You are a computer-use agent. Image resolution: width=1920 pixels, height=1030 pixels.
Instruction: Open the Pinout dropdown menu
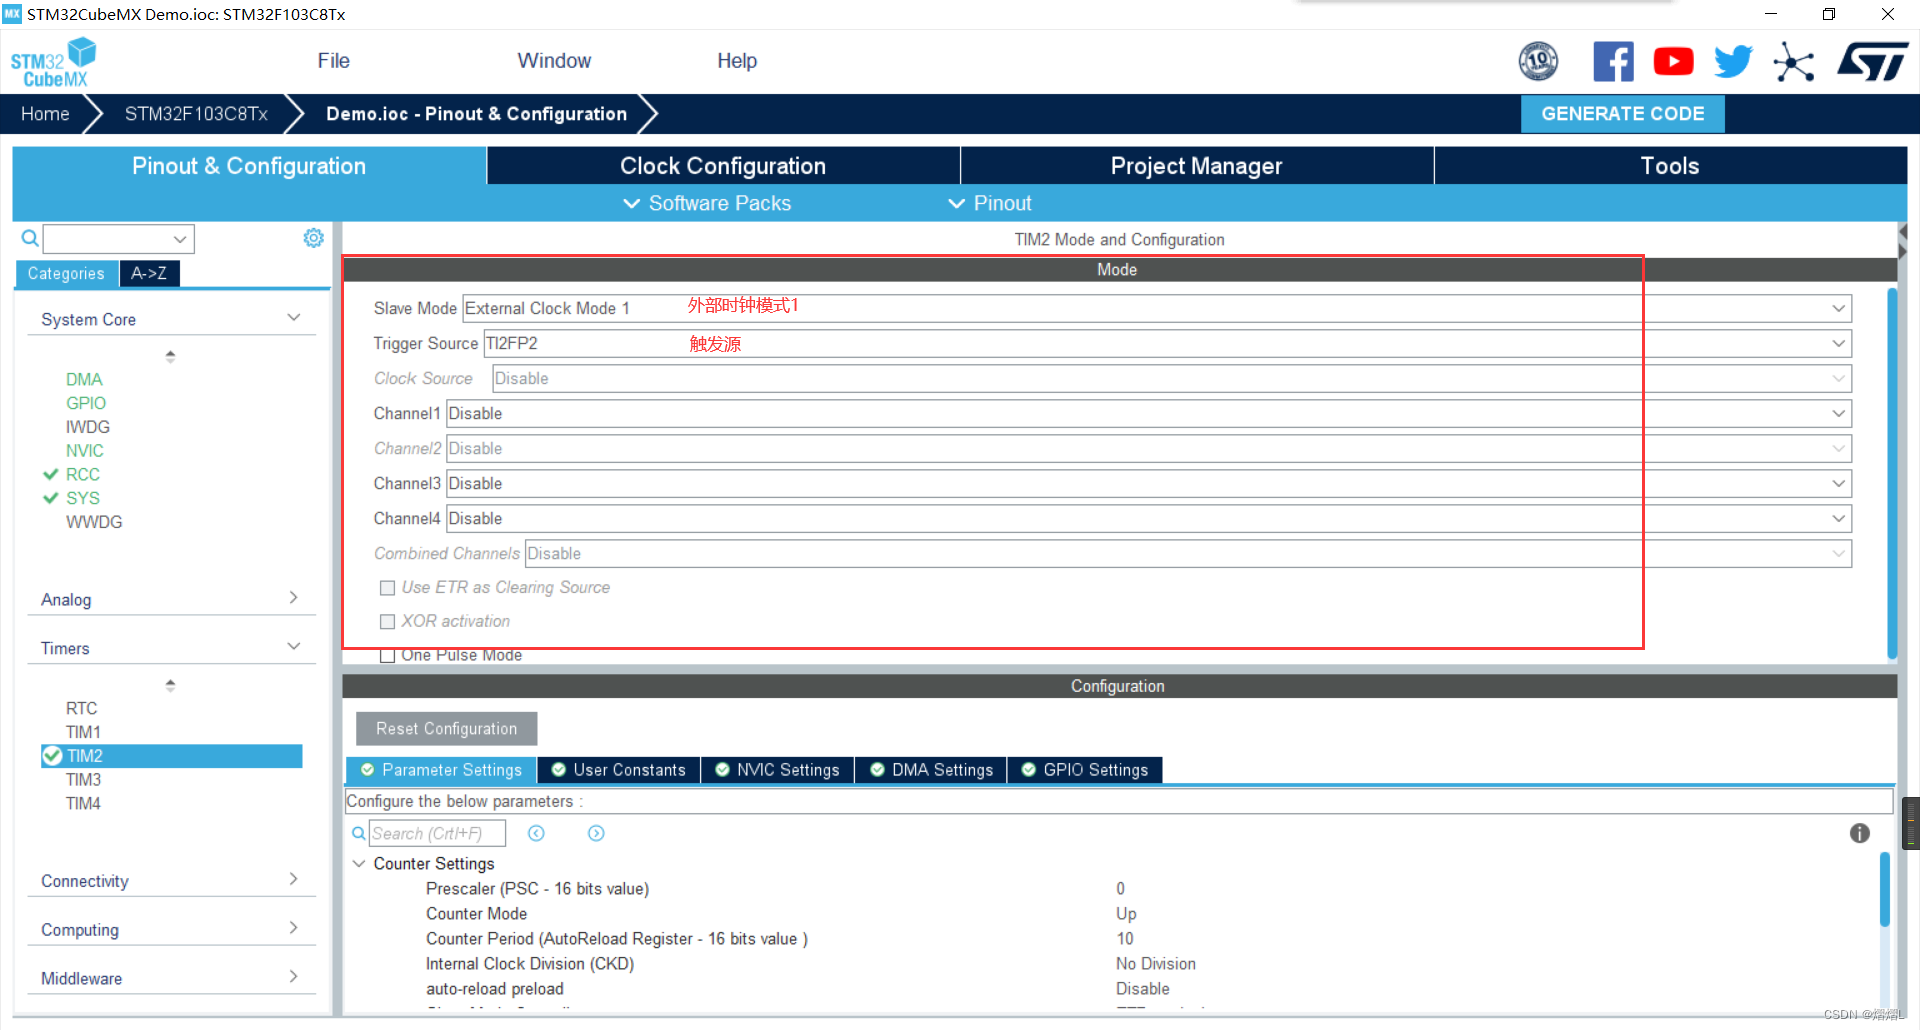tap(990, 203)
